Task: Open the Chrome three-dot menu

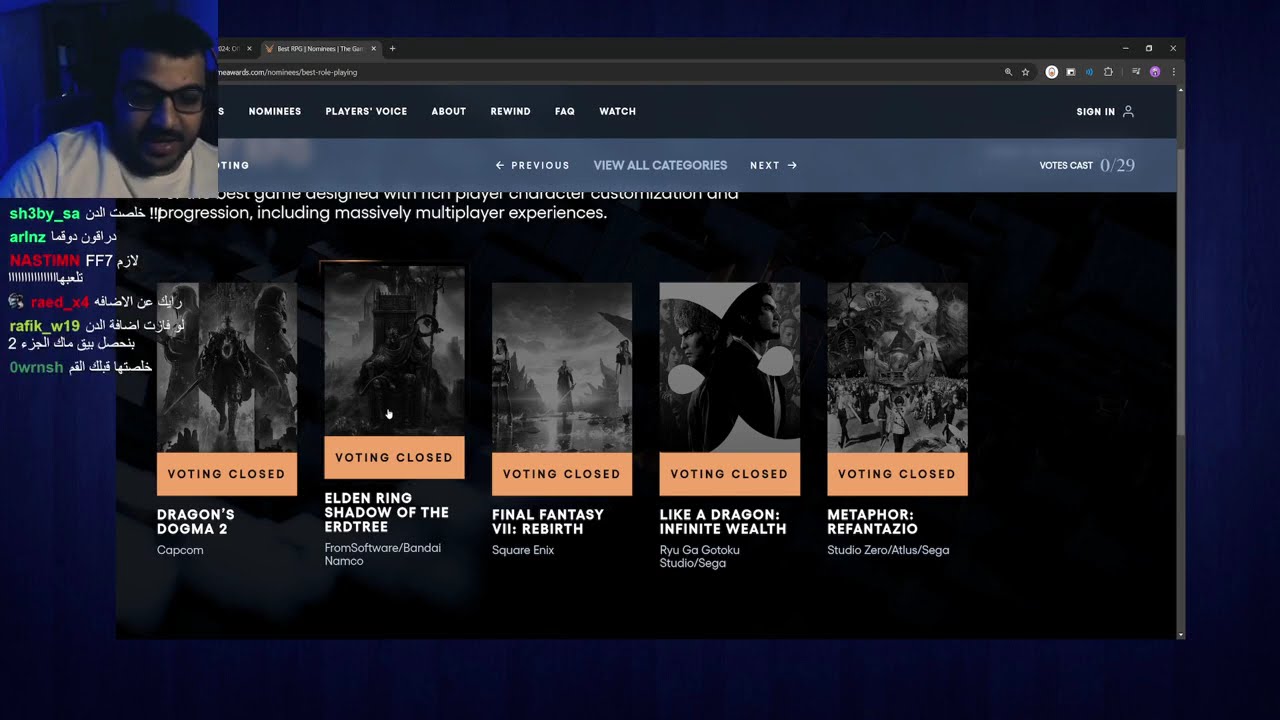Action: 1173,72
